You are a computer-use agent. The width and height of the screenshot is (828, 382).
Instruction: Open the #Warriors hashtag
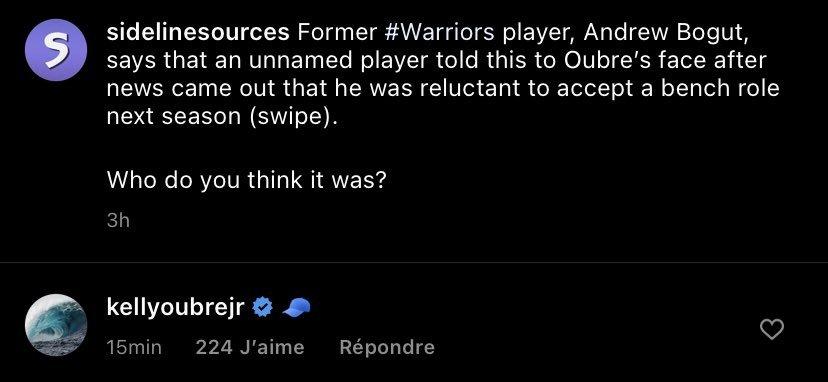(440, 33)
